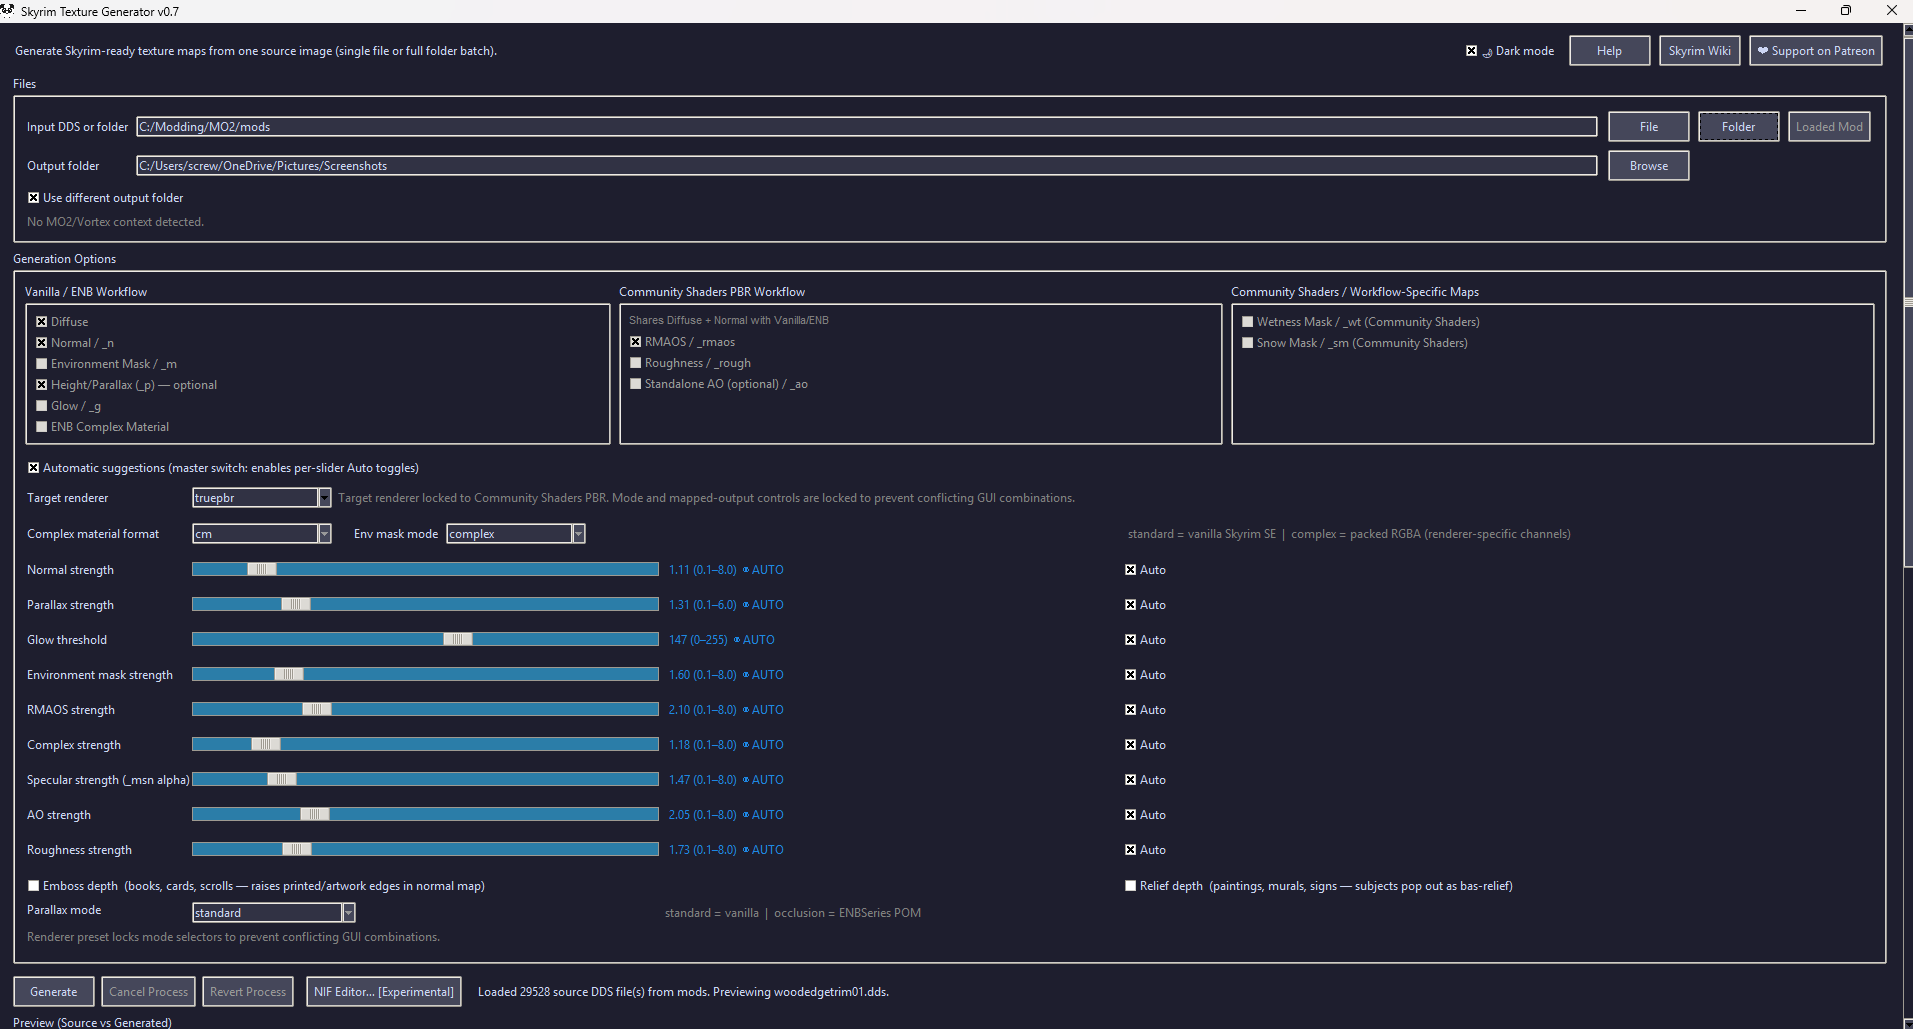Viewport: 1913px width, 1029px height.
Task: Toggle Auto for RMAOS strength
Action: (1130, 710)
